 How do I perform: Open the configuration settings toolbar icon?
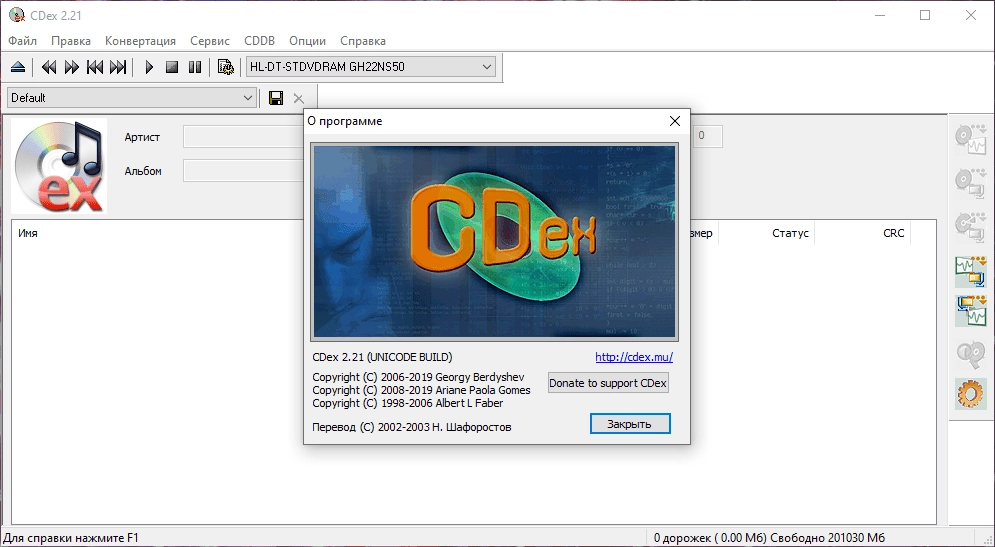(226, 67)
